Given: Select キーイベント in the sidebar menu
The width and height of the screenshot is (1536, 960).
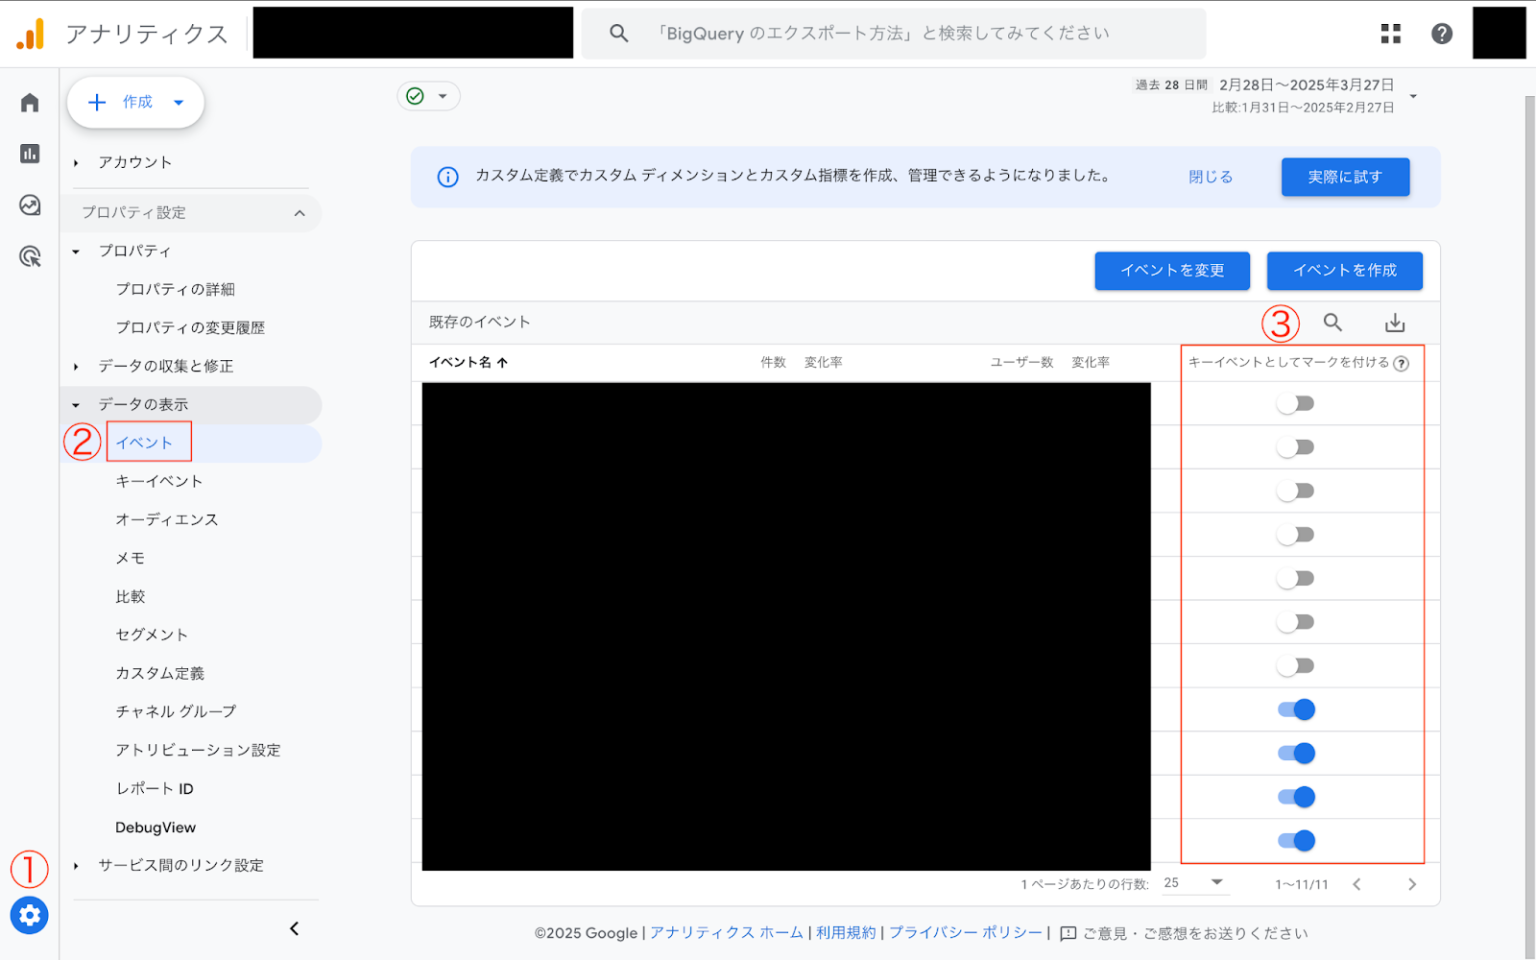Looking at the screenshot, I should click(158, 481).
